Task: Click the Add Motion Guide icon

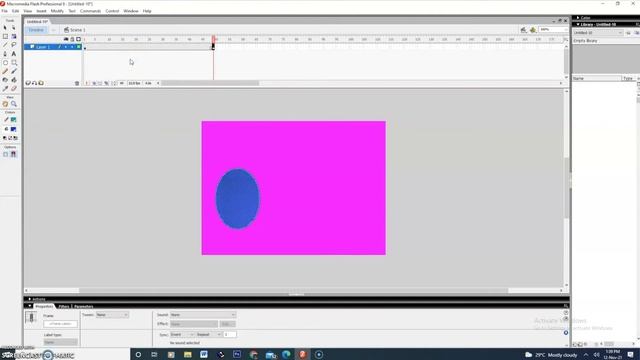Action: pyautogui.click(x=35, y=83)
